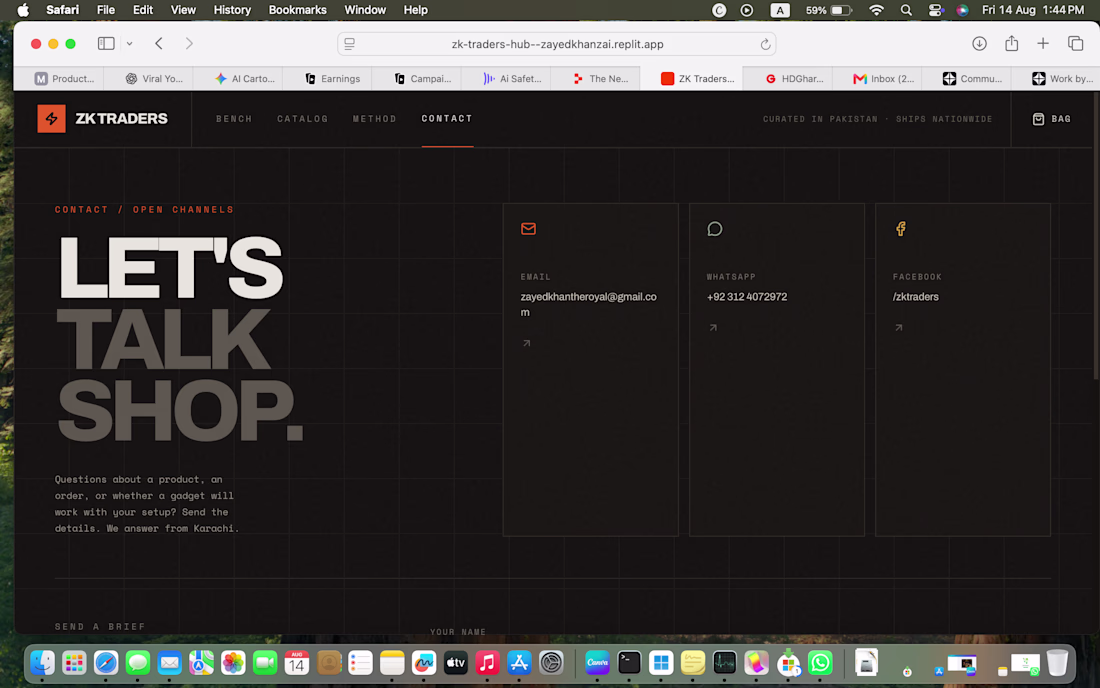Image resolution: width=1100 pixels, height=688 pixels.
Task: Click the page's vertical scrollbar
Action: tap(1096, 238)
